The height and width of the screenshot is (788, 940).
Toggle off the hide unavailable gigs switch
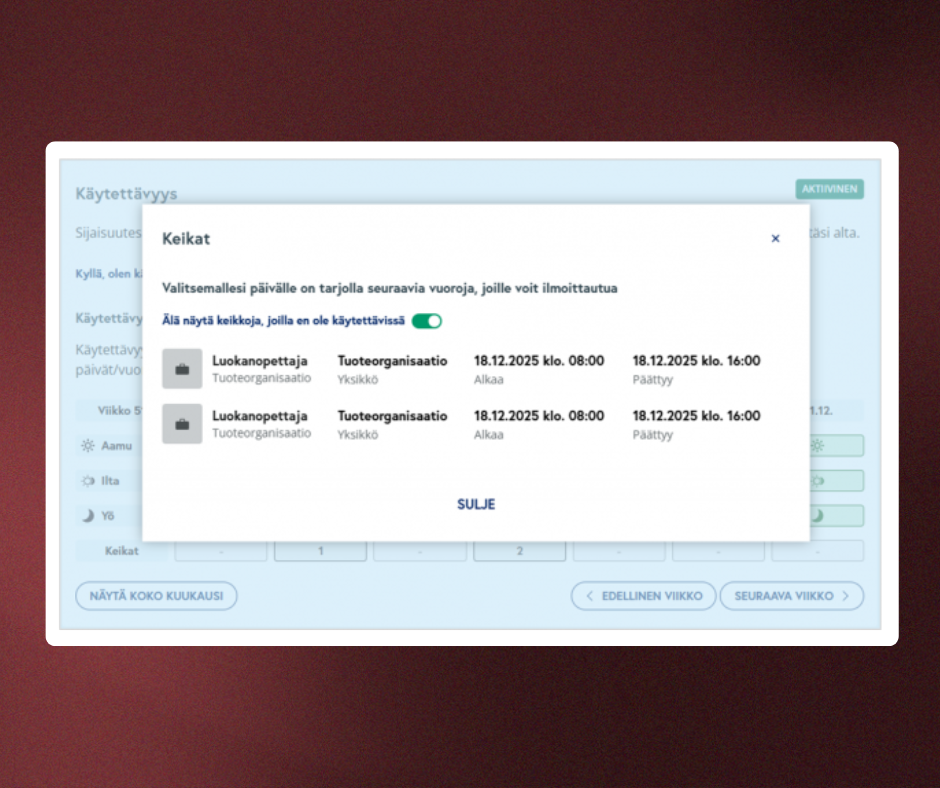(x=427, y=321)
